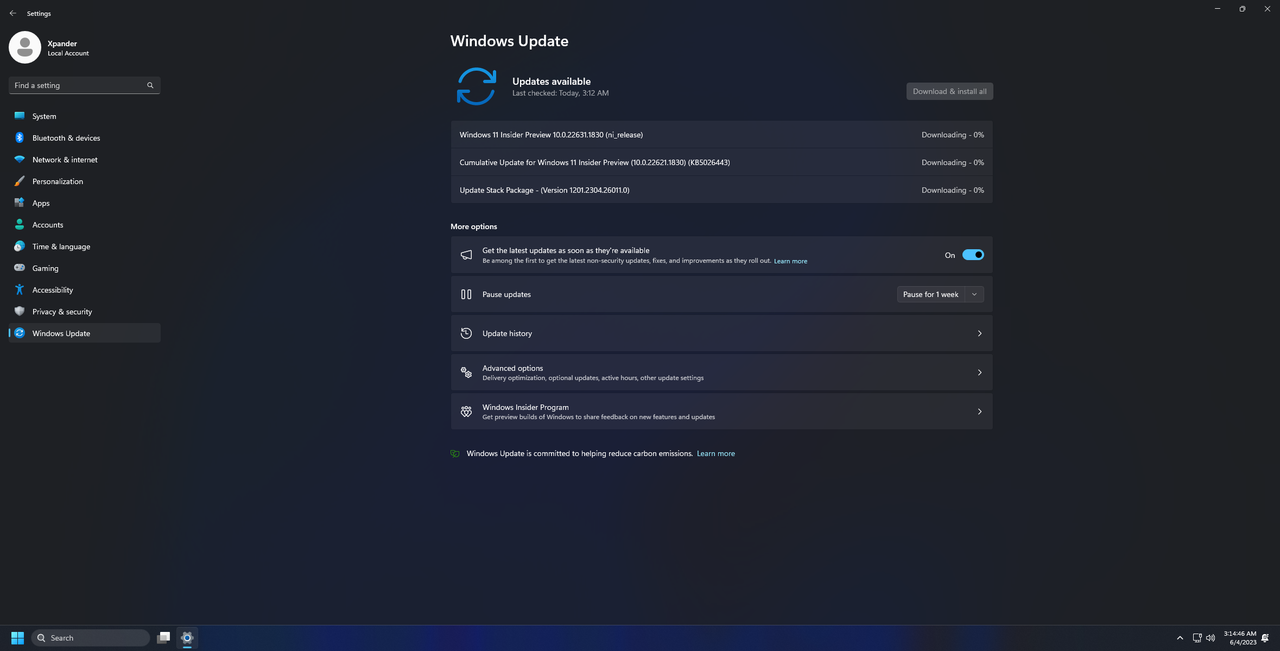Click the Time & language globe icon
This screenshot has height=651, width=1280.
click(x=19, y=246)
